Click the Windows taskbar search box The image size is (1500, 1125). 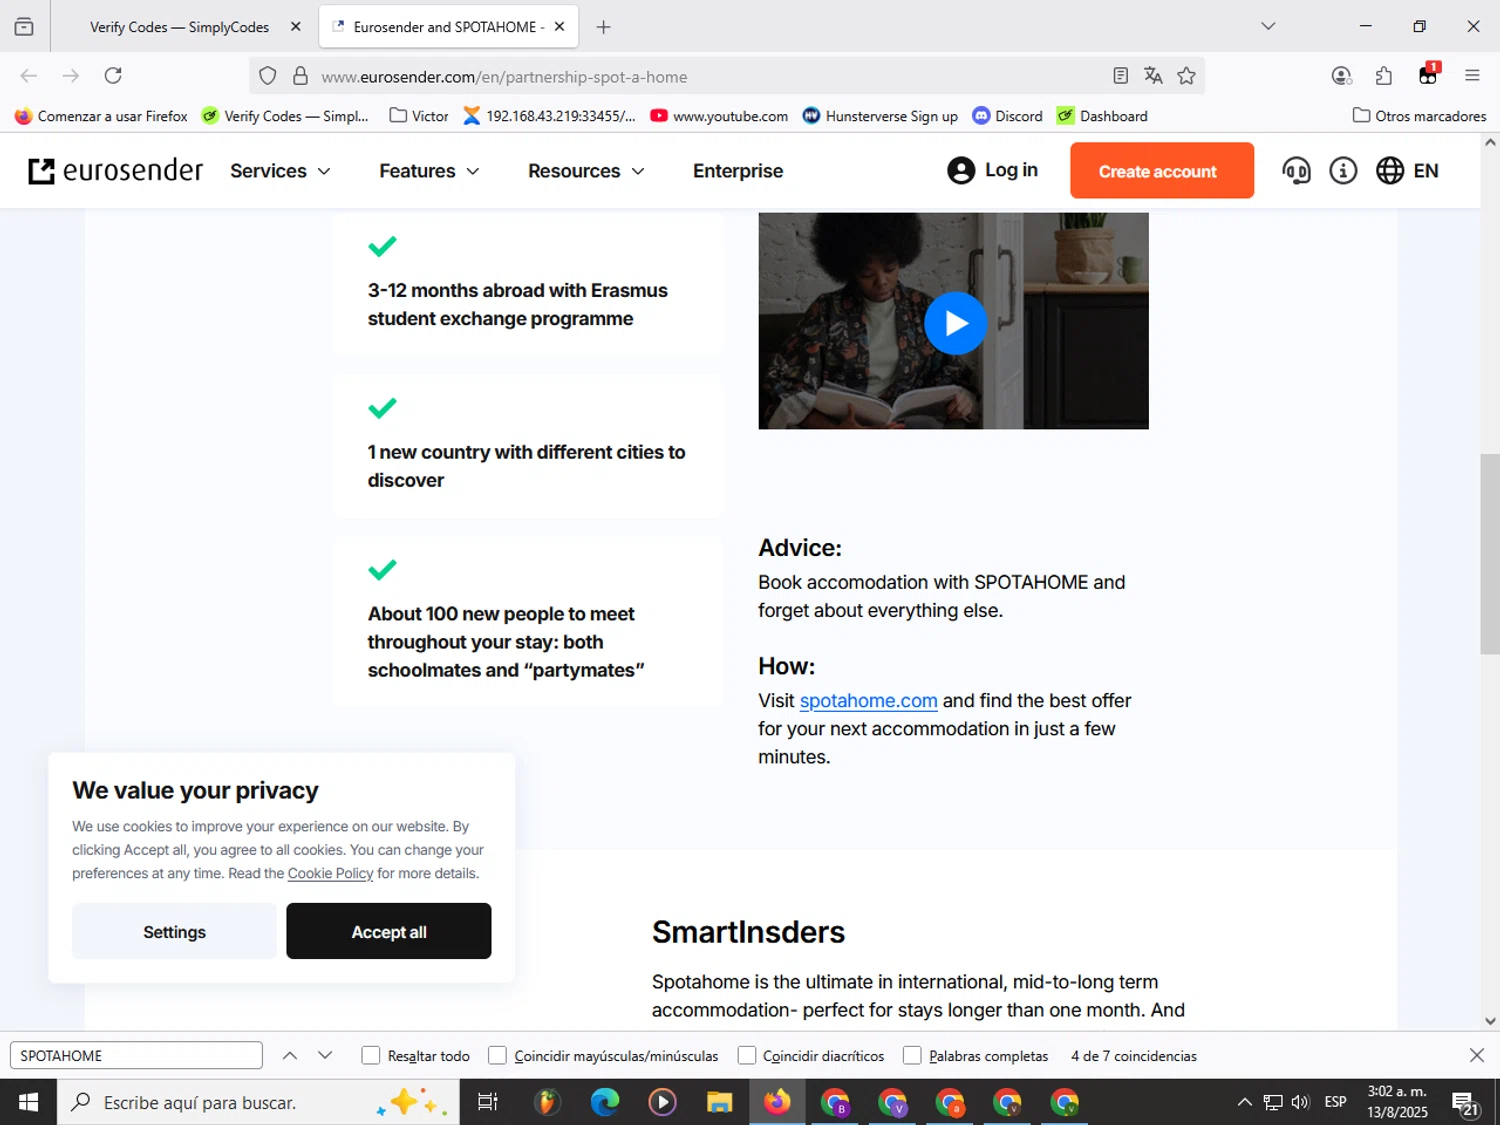point(258,1102)
